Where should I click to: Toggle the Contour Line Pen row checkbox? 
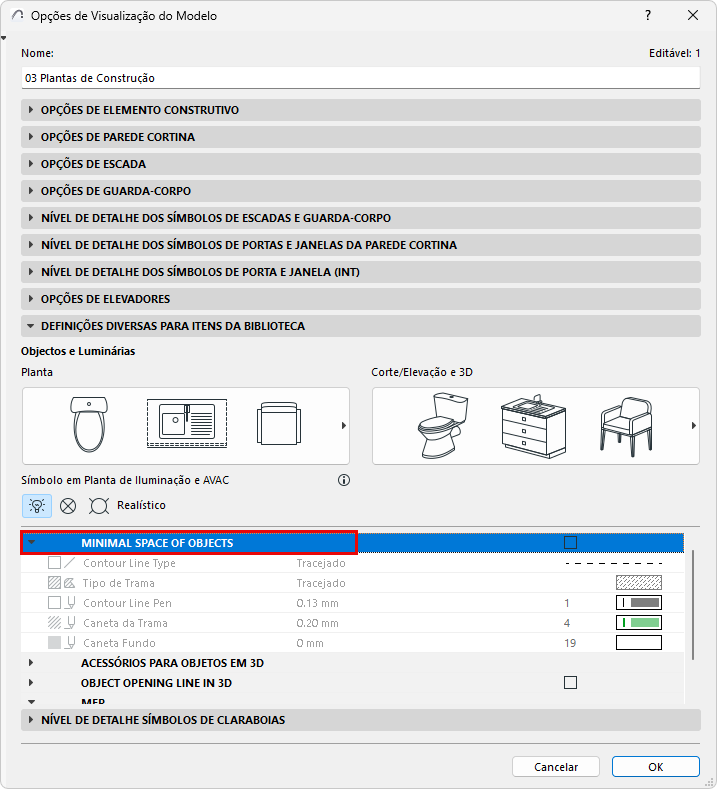[x=54, y=603]
